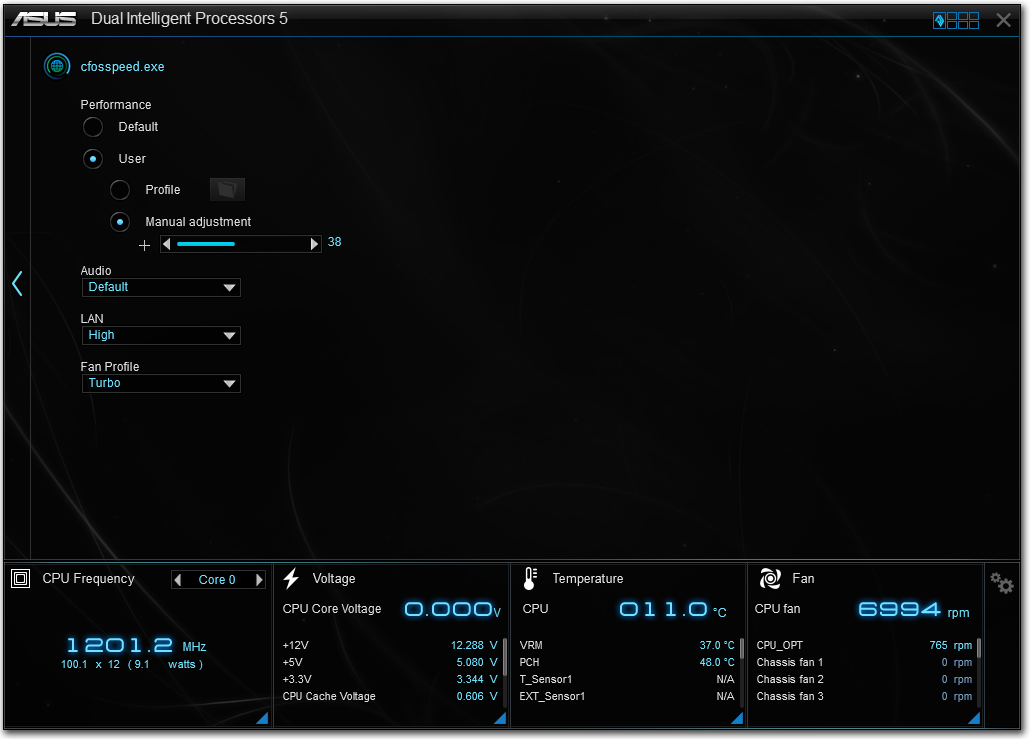Click the PCH temperature 48.0 °C
Image resolution: width=1031 pixels, height=739 pixels.
[717, 662]
